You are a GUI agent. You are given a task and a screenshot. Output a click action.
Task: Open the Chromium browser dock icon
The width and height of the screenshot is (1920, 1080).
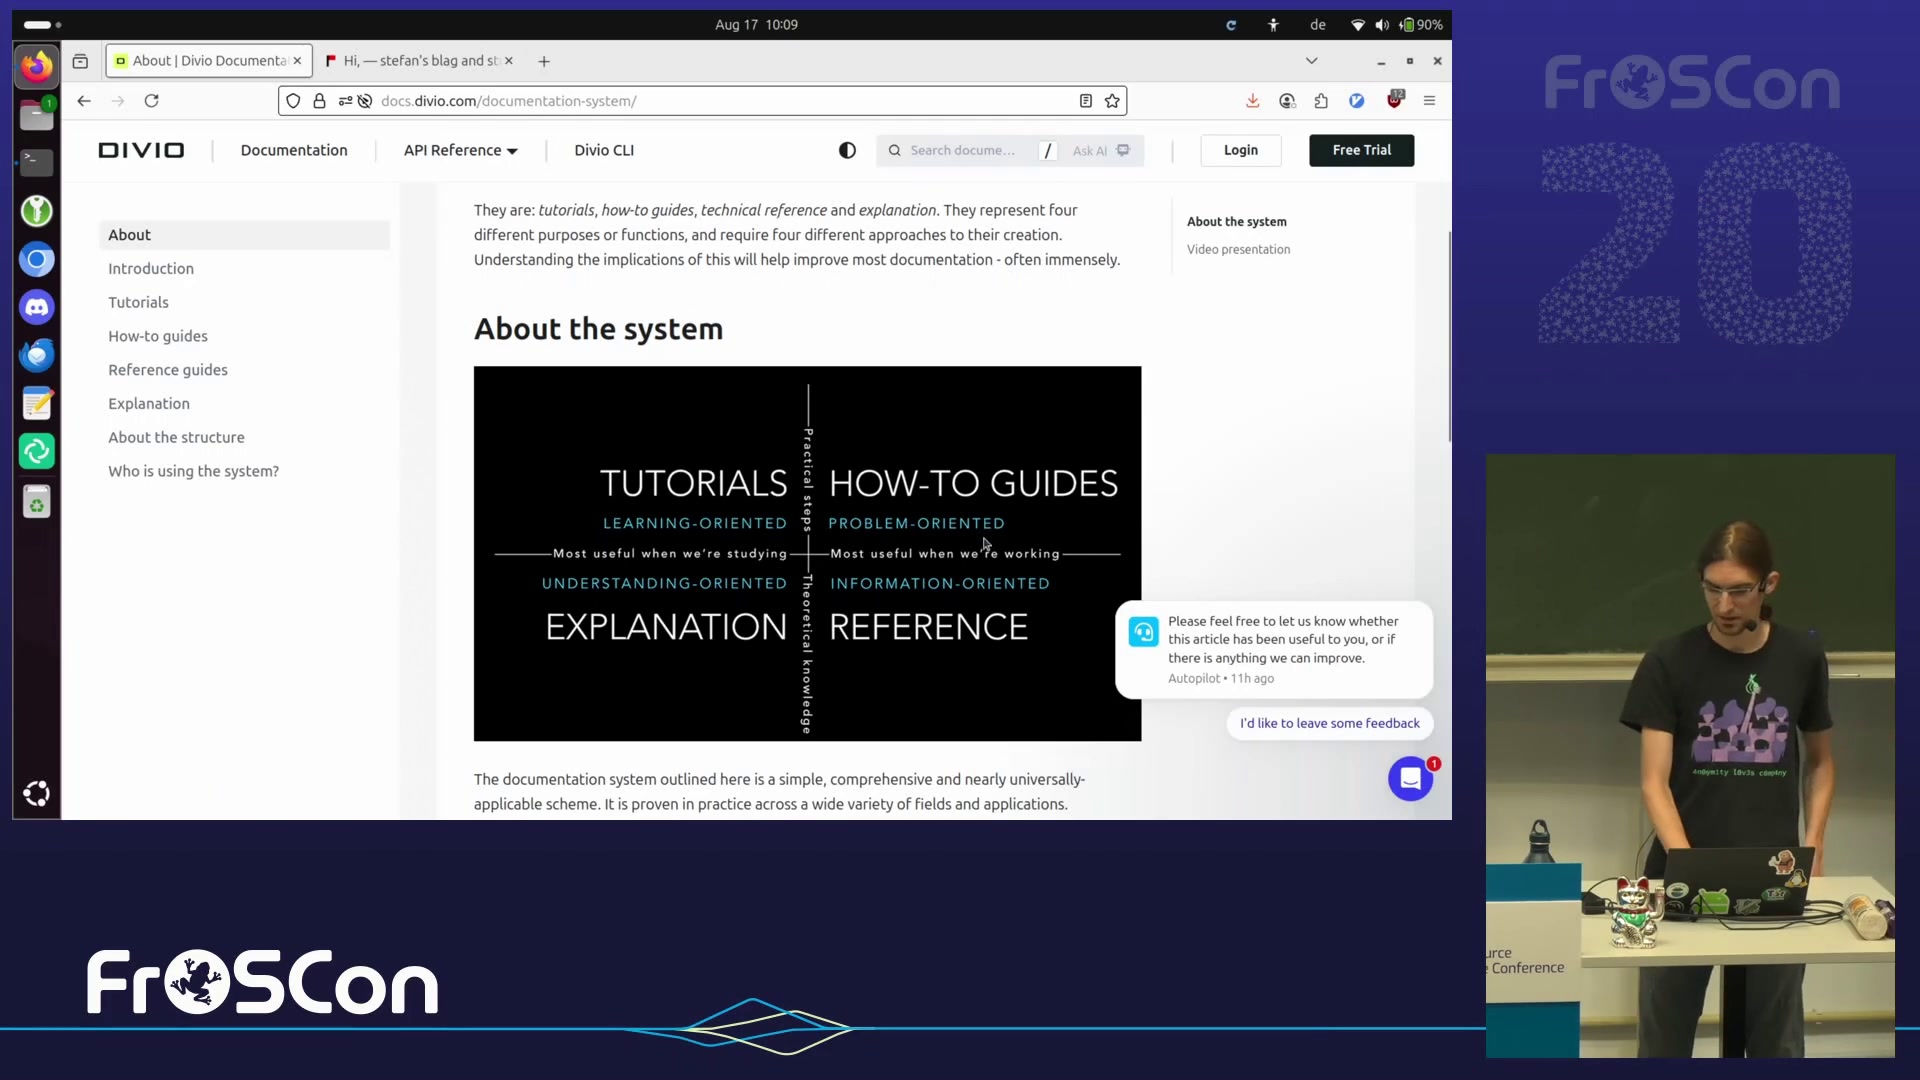pos(37,260)
